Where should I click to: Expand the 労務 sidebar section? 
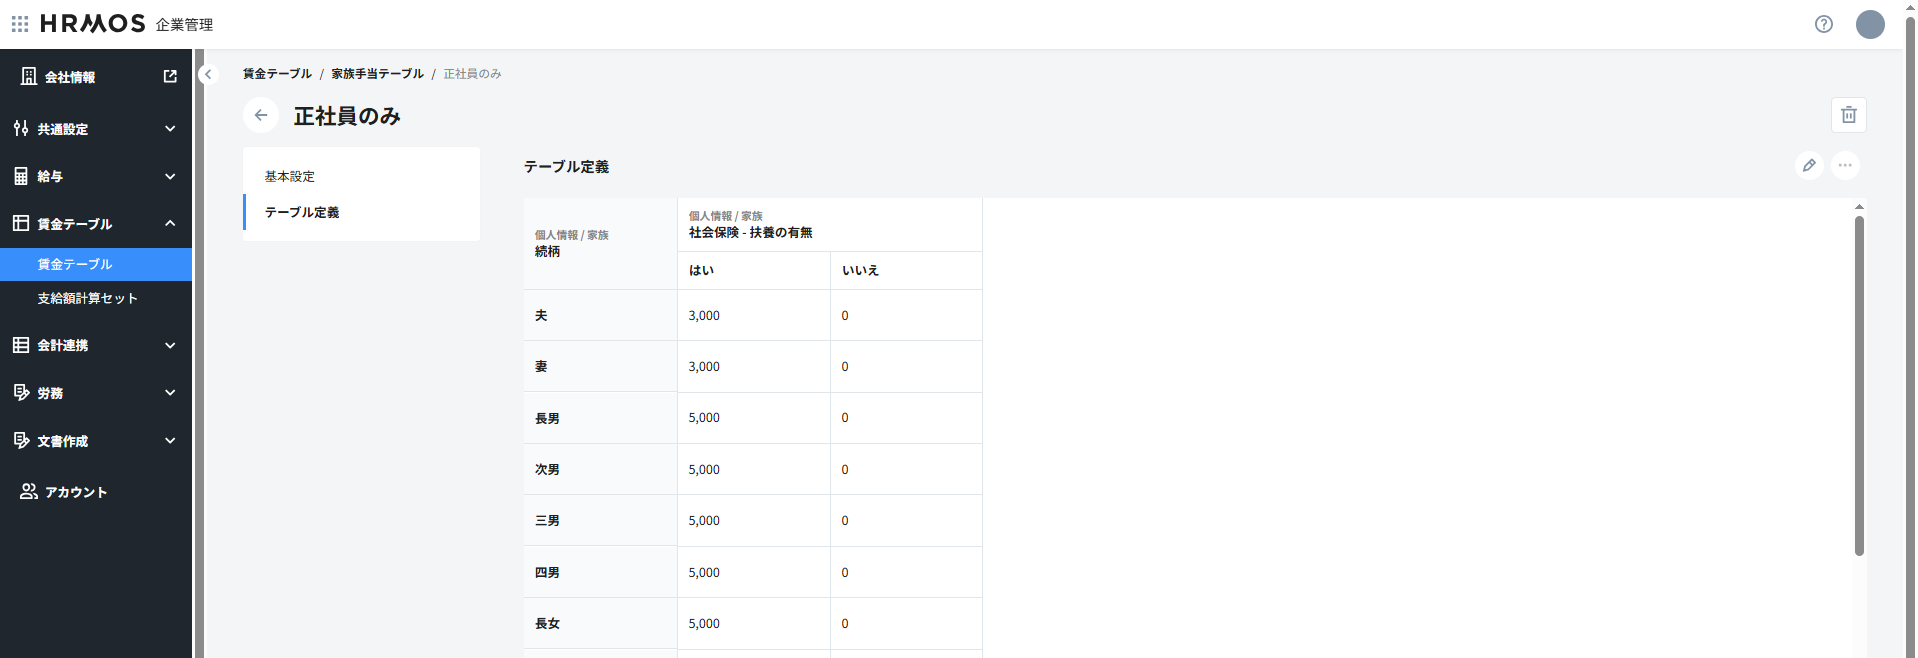coord(95,394)
